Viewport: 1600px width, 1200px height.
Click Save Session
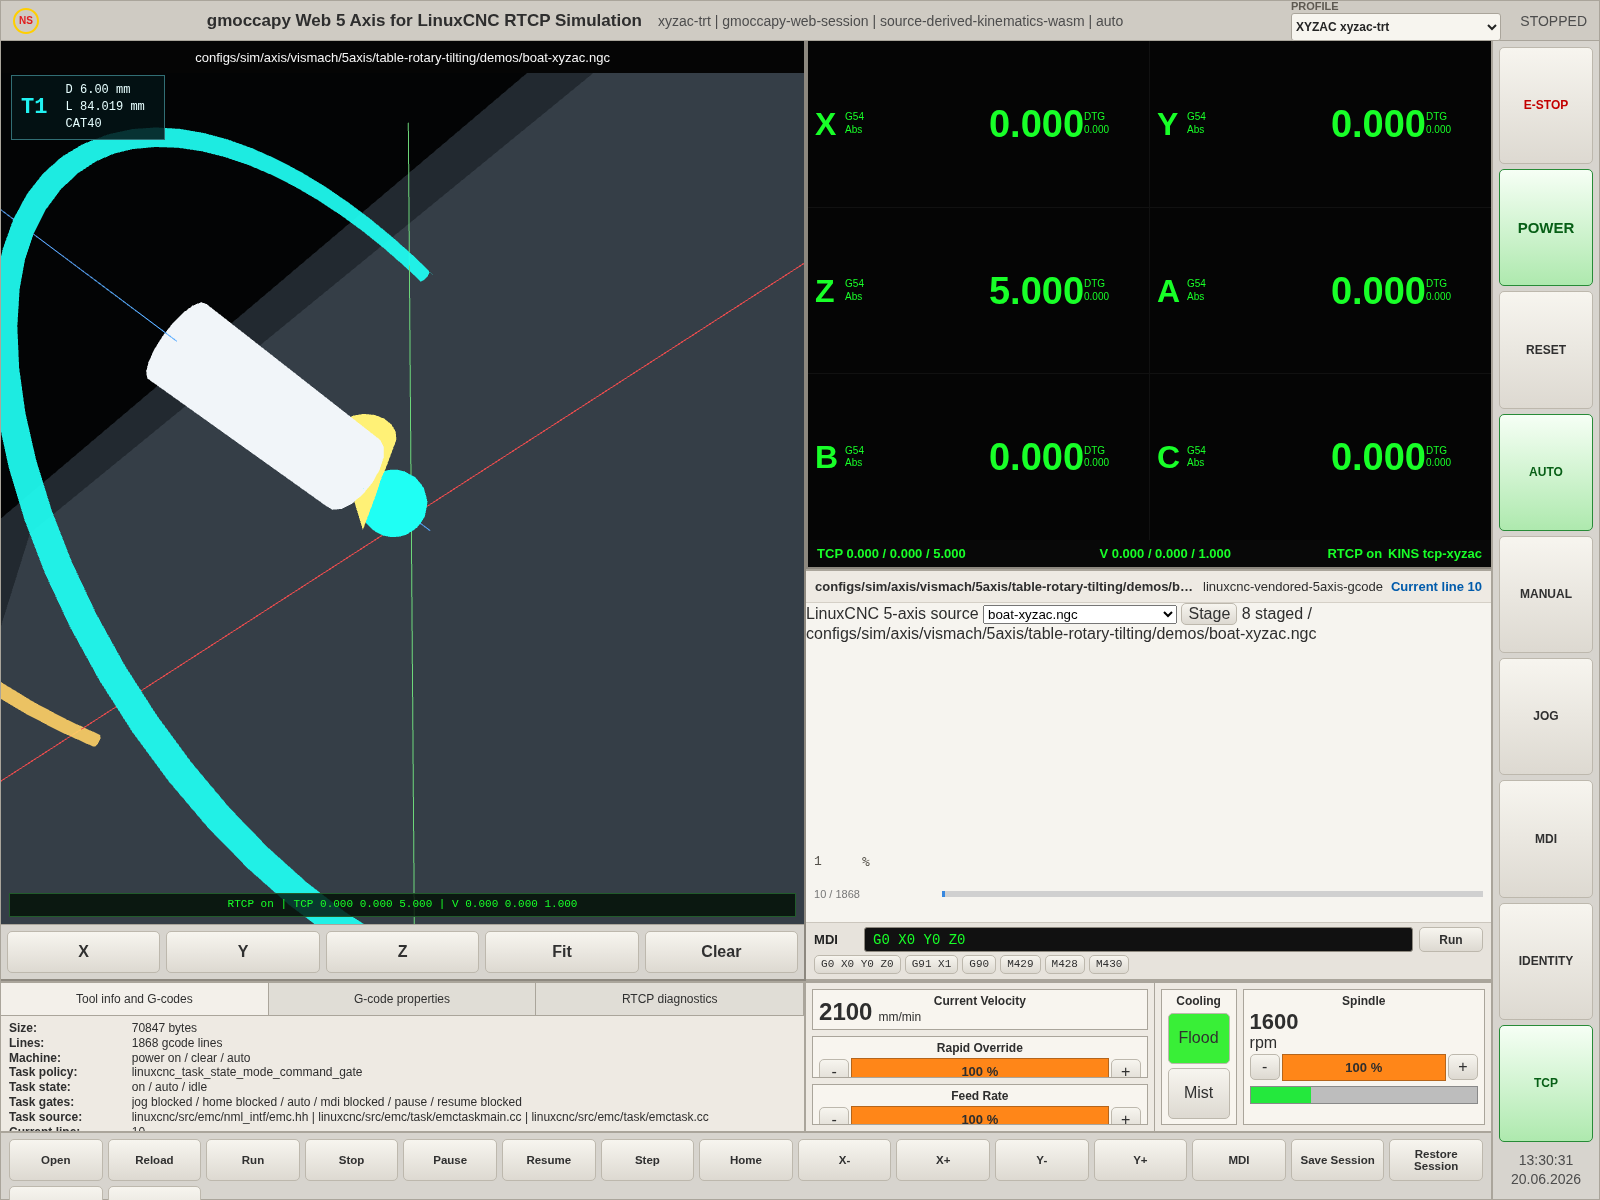point(1337,1160)
